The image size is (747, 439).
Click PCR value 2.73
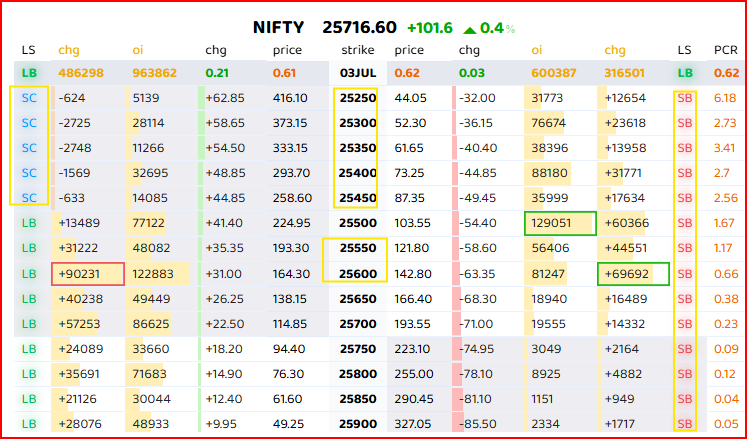coord(725,123)
